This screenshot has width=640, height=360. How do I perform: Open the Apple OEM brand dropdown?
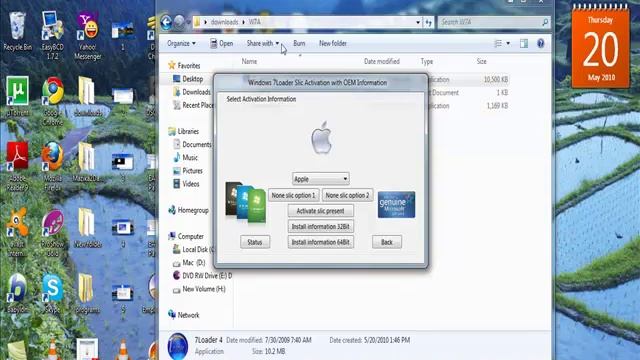[321, 179]
